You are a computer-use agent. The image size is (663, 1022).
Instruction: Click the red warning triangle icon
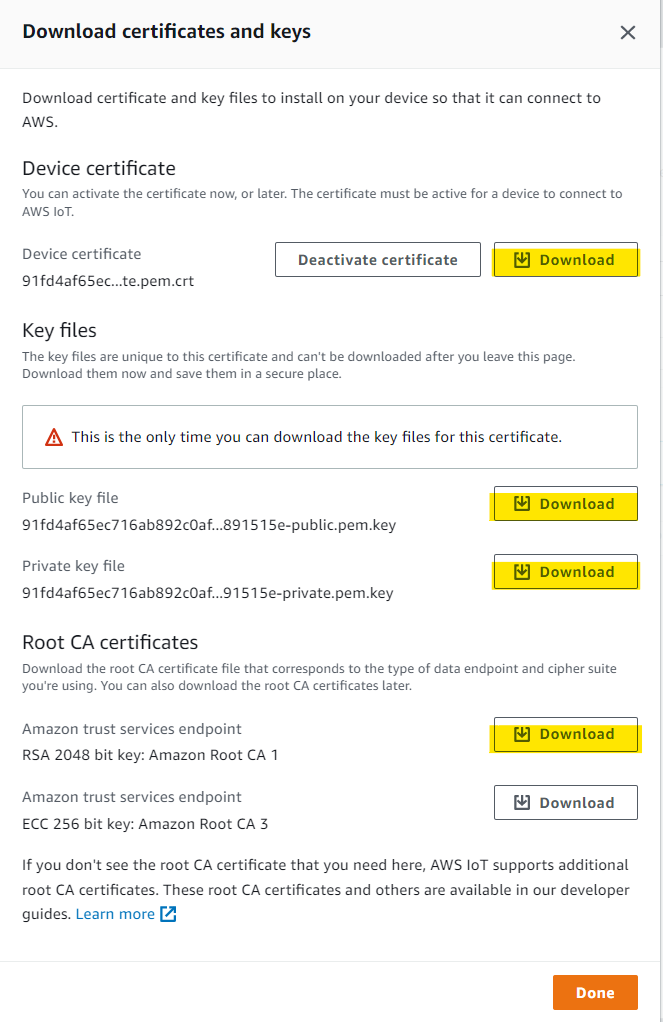click(x=55, y=436)
